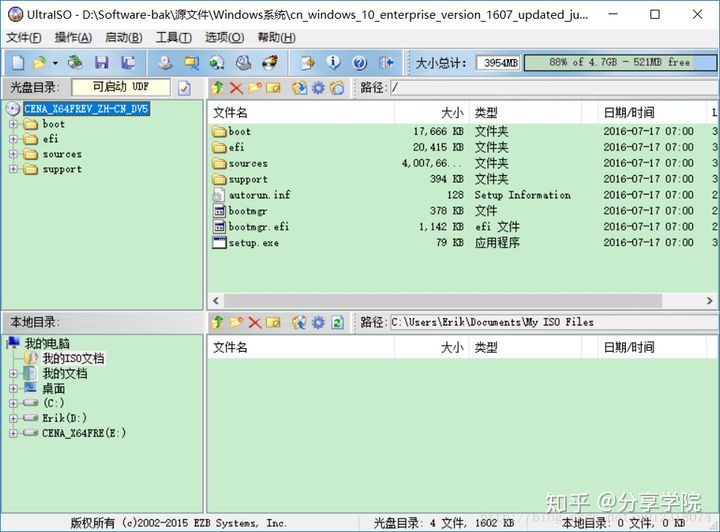This screenshot has height=532, width=720.
Task: Click the 88% of 4.7GB capacity bar
Action: point(620,62)
